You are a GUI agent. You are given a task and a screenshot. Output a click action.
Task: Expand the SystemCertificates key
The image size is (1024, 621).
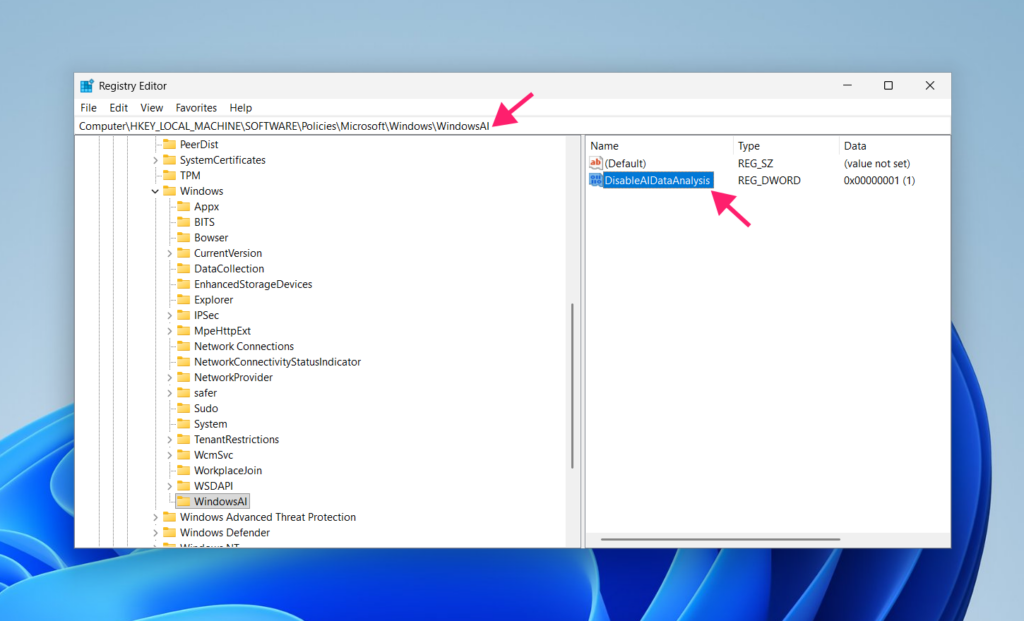(x=155, y=160)
